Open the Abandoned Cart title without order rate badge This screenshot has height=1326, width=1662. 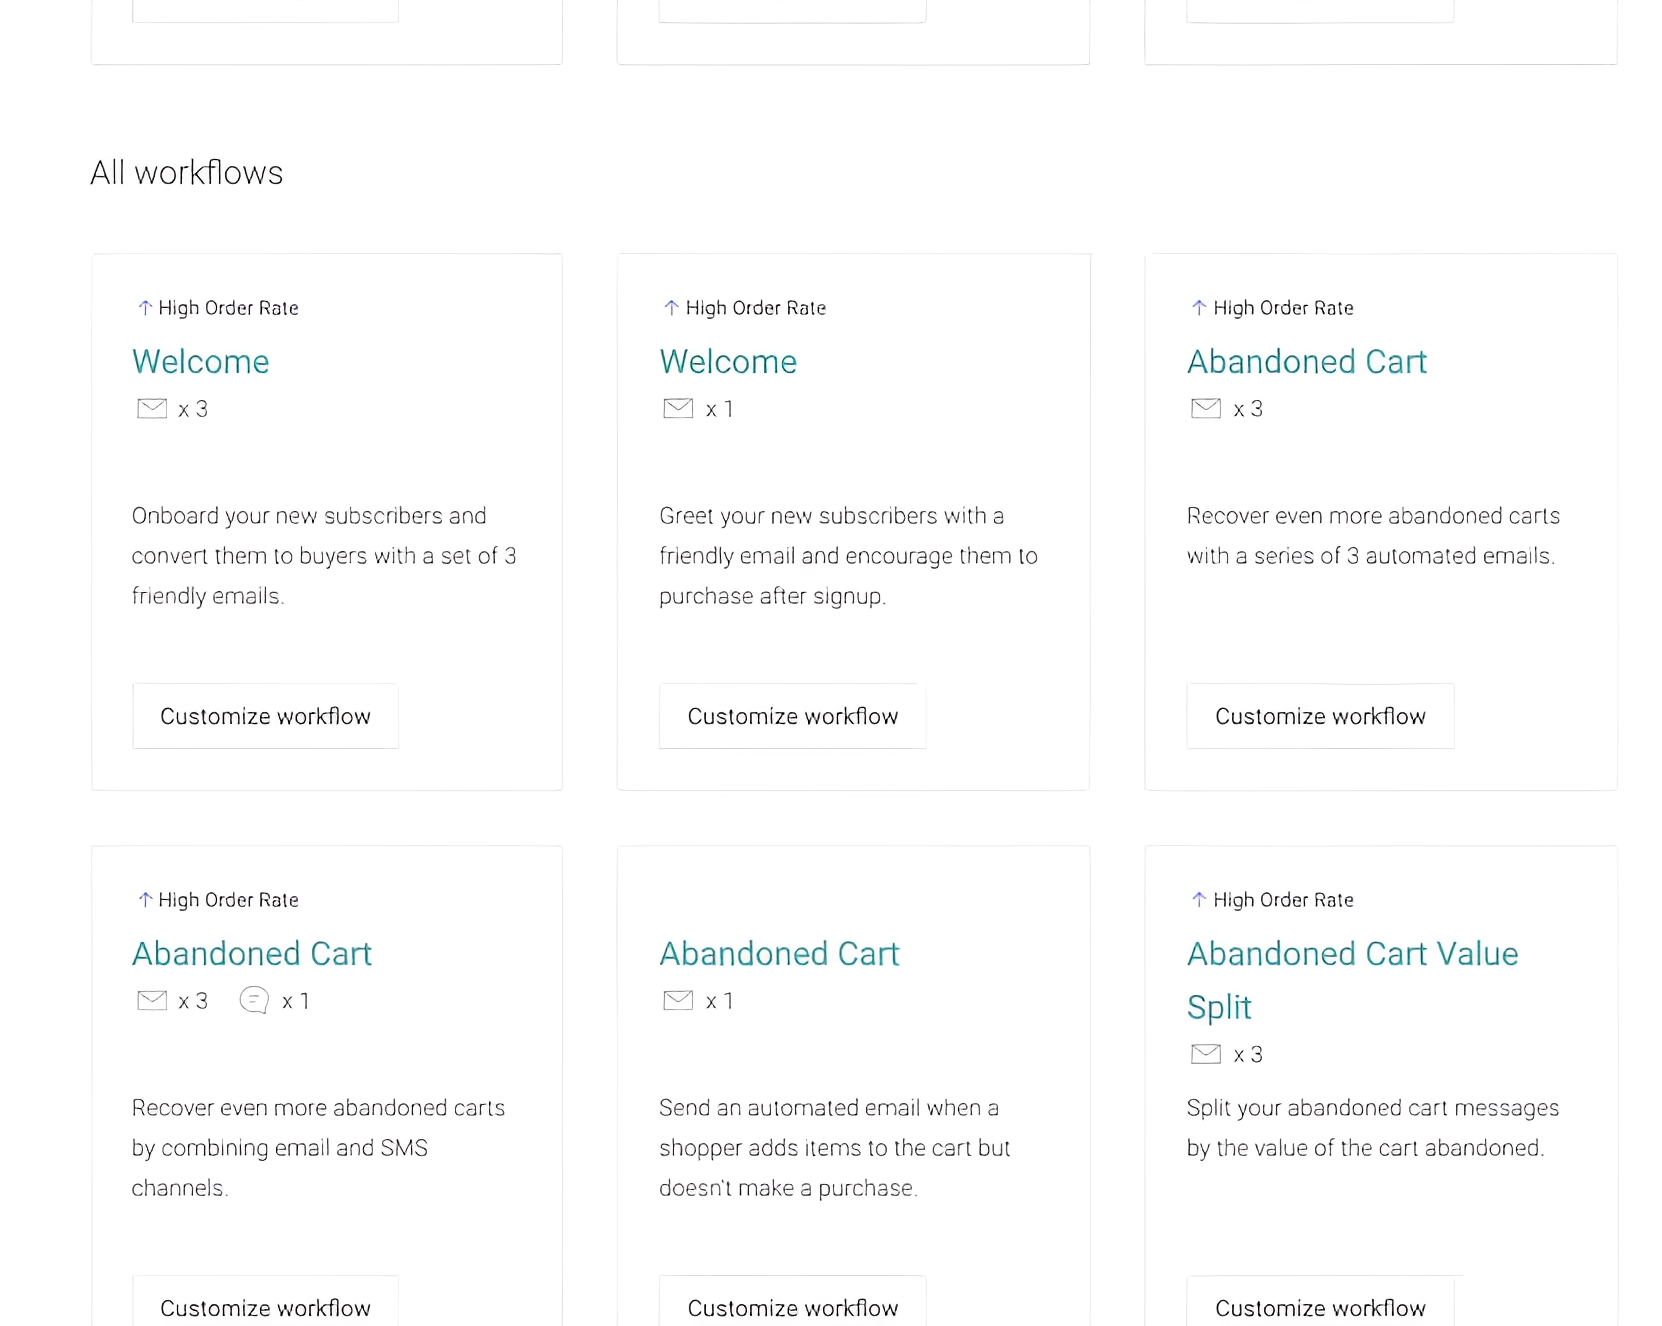pyautogui.click(x=779, y=953)
